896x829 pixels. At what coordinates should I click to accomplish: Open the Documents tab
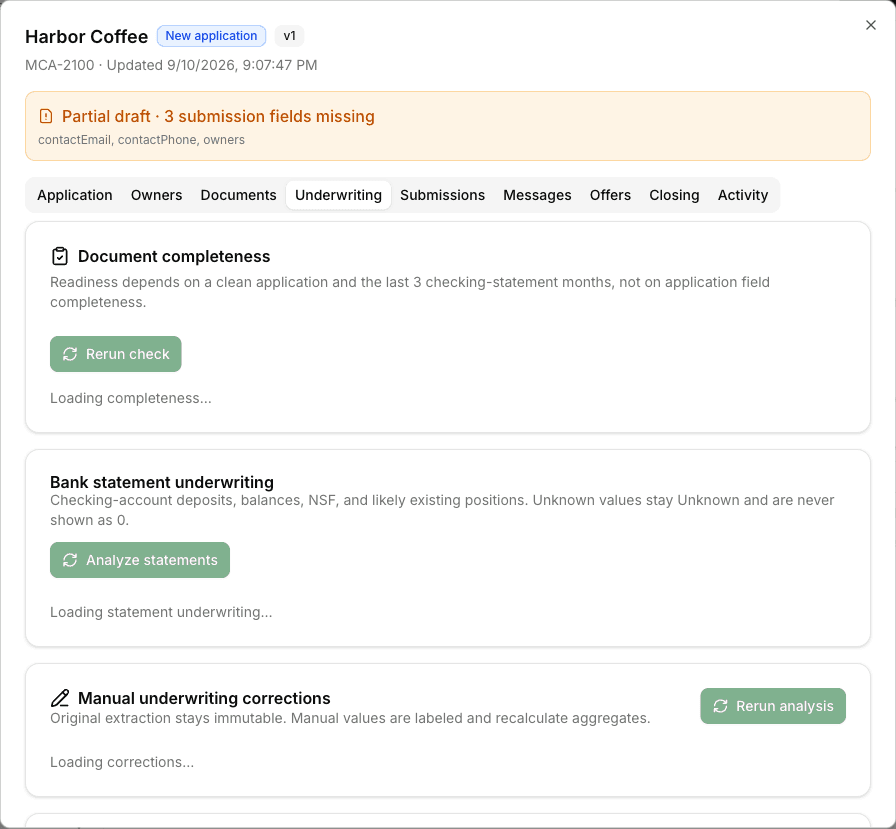[238, 195]
